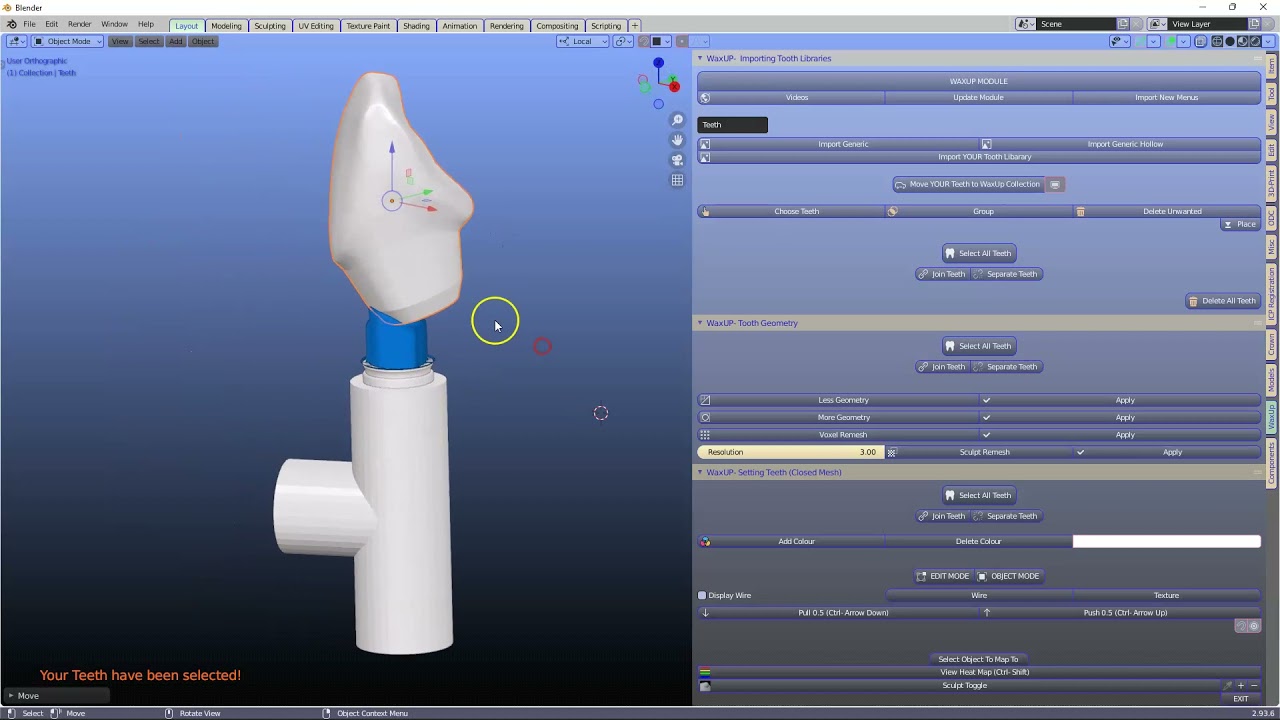Open the viewport Add menu
This screenshot has height=720, width=1280.
(x=176, y=41)
